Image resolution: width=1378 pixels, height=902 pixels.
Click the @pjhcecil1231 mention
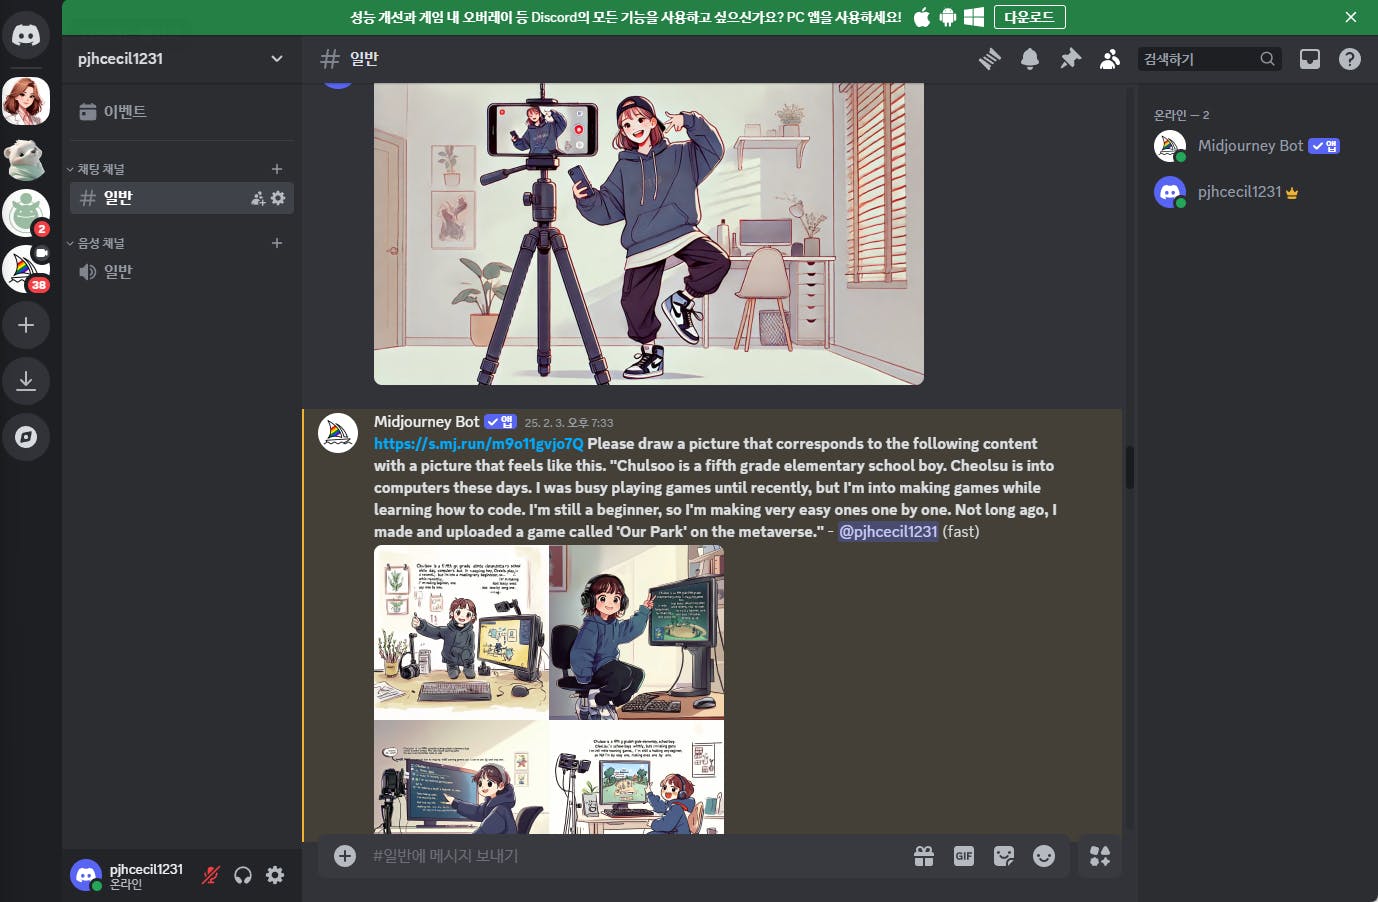coord(888,532)
